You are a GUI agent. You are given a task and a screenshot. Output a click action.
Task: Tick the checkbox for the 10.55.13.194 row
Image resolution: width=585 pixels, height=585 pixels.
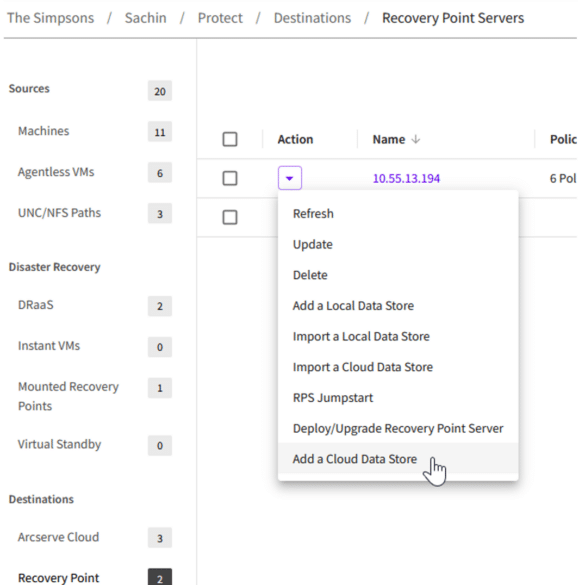pos(230,178)
